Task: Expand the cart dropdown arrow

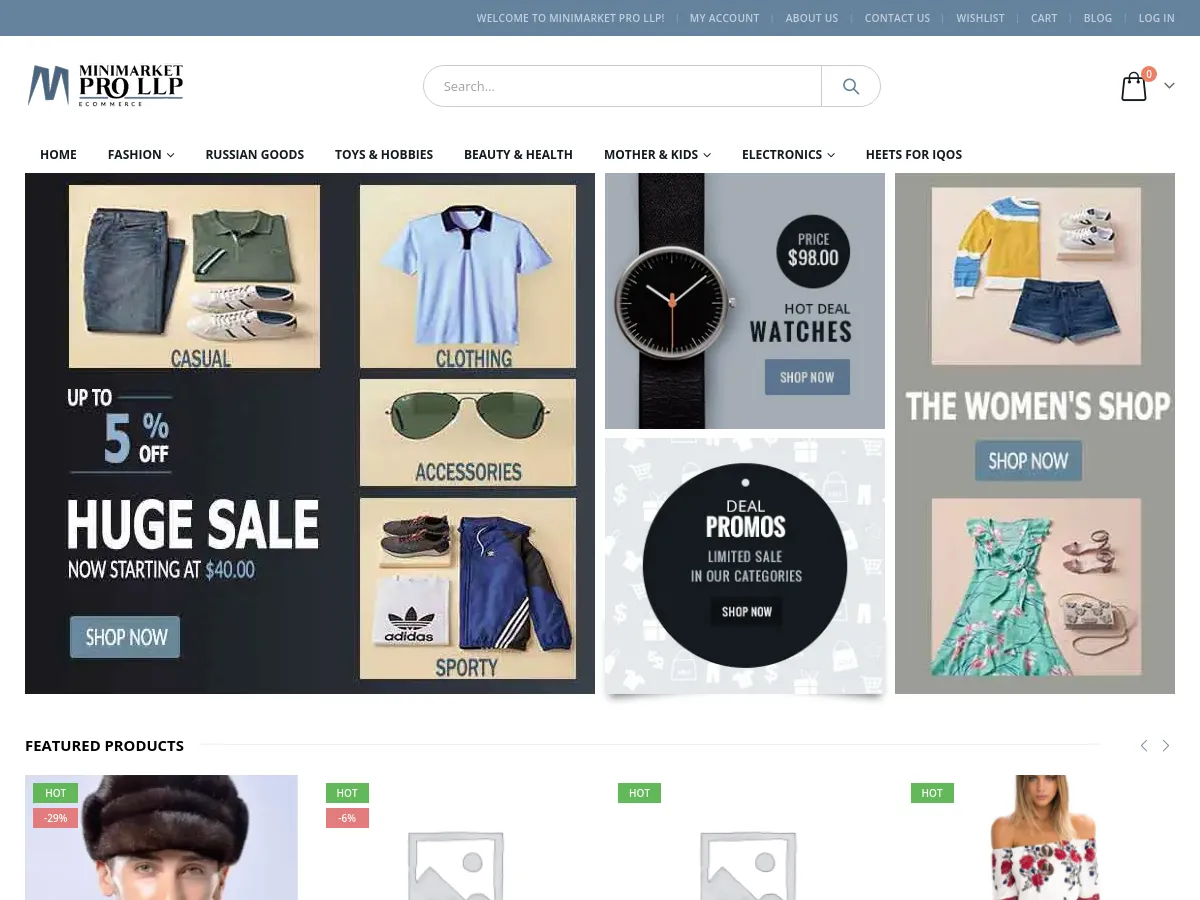Action: coord(1169,86)
